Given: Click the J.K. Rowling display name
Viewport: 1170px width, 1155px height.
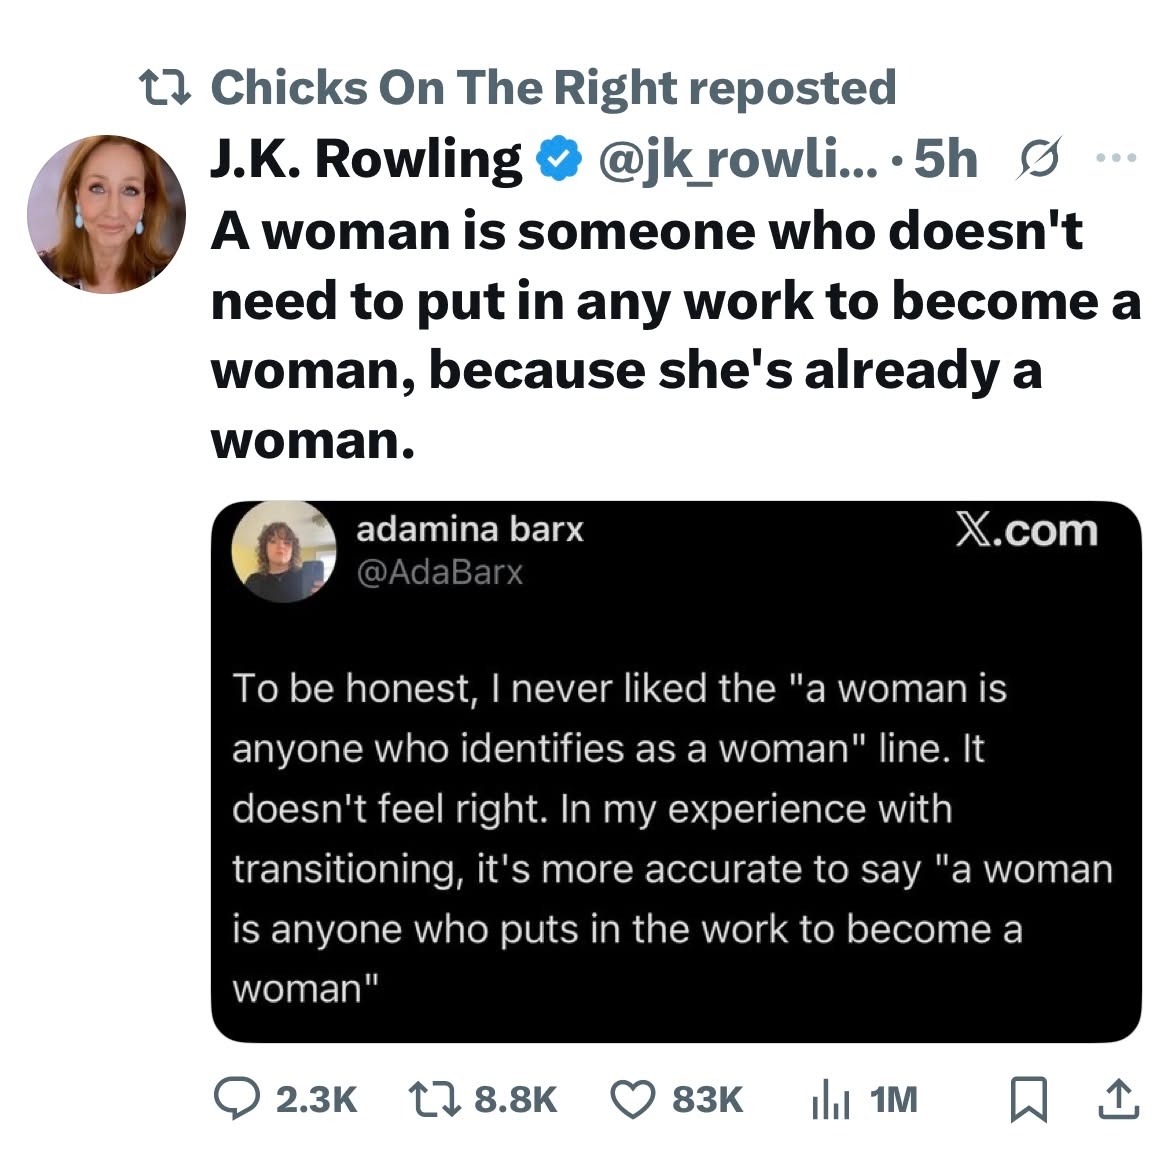Looking at the screenshot, I should [365, 158].
